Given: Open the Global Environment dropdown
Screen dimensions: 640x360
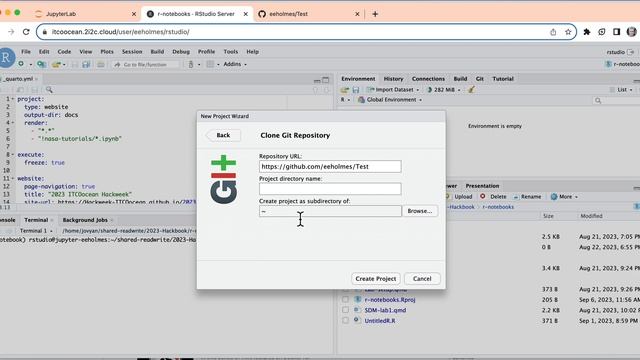Looking at the screenshot, I should pyautogui.click(x=390, y=100).
